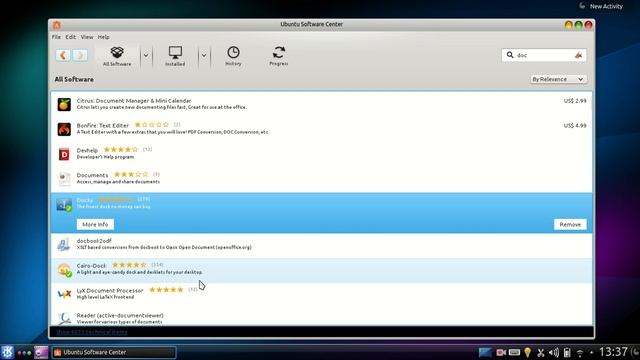The image size is (640, 360).
Task: Select the Devhelp entry
Action: 322,153
